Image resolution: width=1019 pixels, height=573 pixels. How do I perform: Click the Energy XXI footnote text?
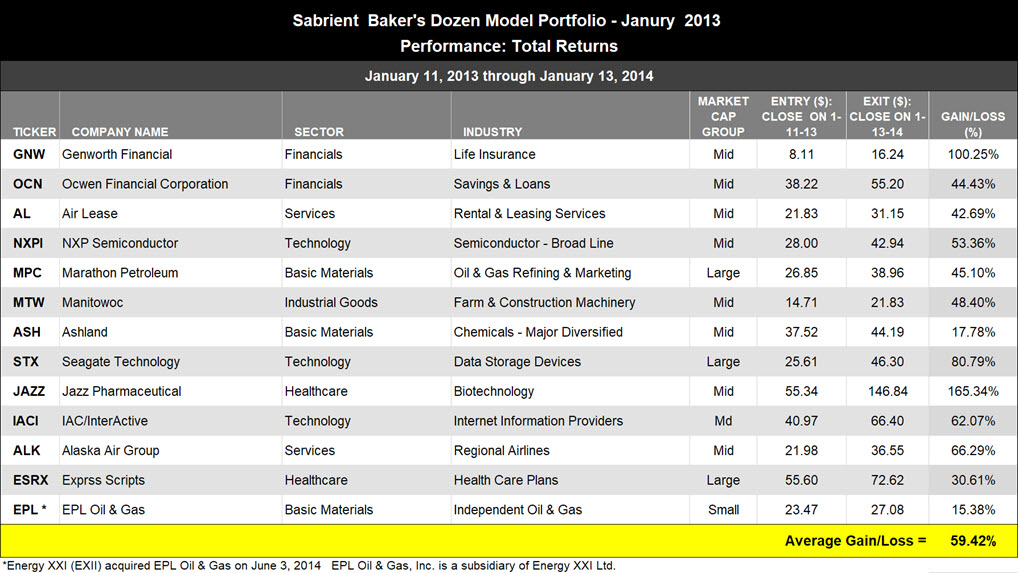pos(308,565)
